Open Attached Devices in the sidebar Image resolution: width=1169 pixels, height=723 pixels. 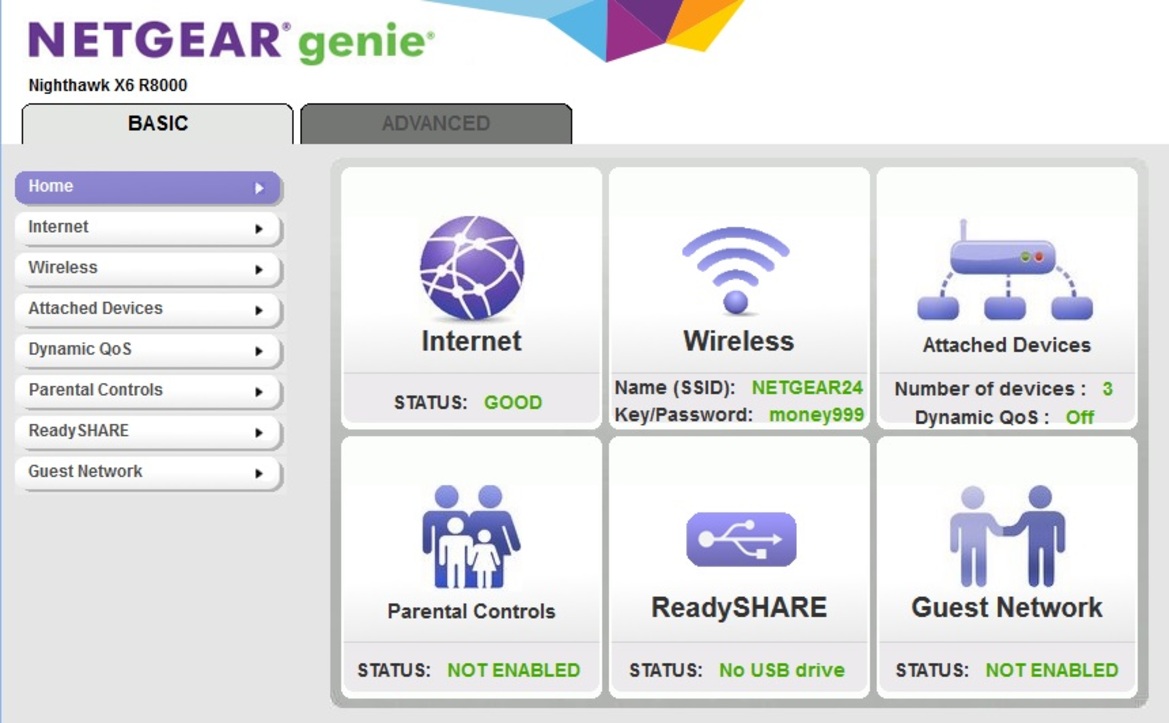148,309
